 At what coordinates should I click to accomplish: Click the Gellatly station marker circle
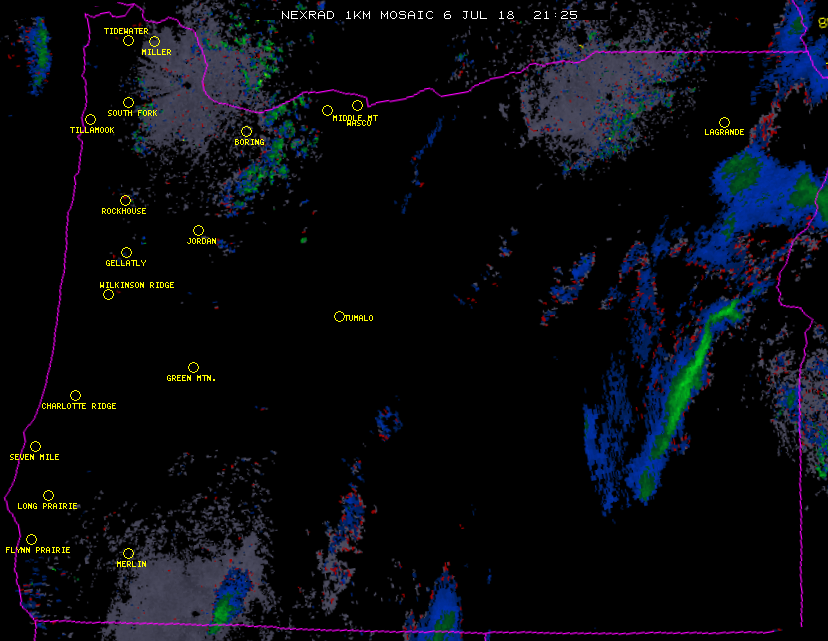coord(126,252)
